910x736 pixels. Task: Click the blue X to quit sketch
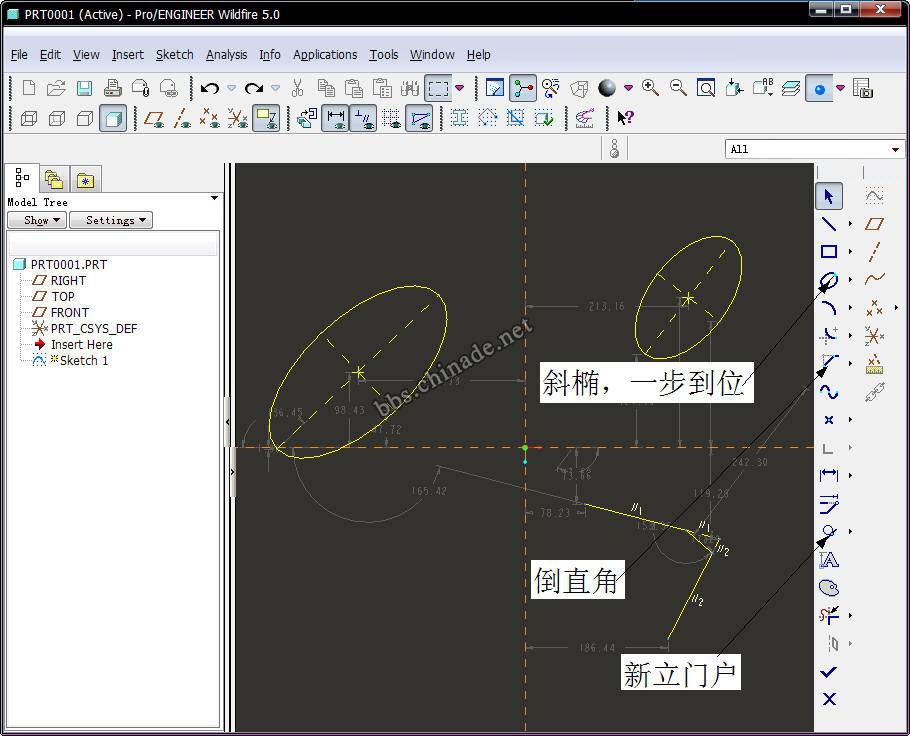pos(829,699)
